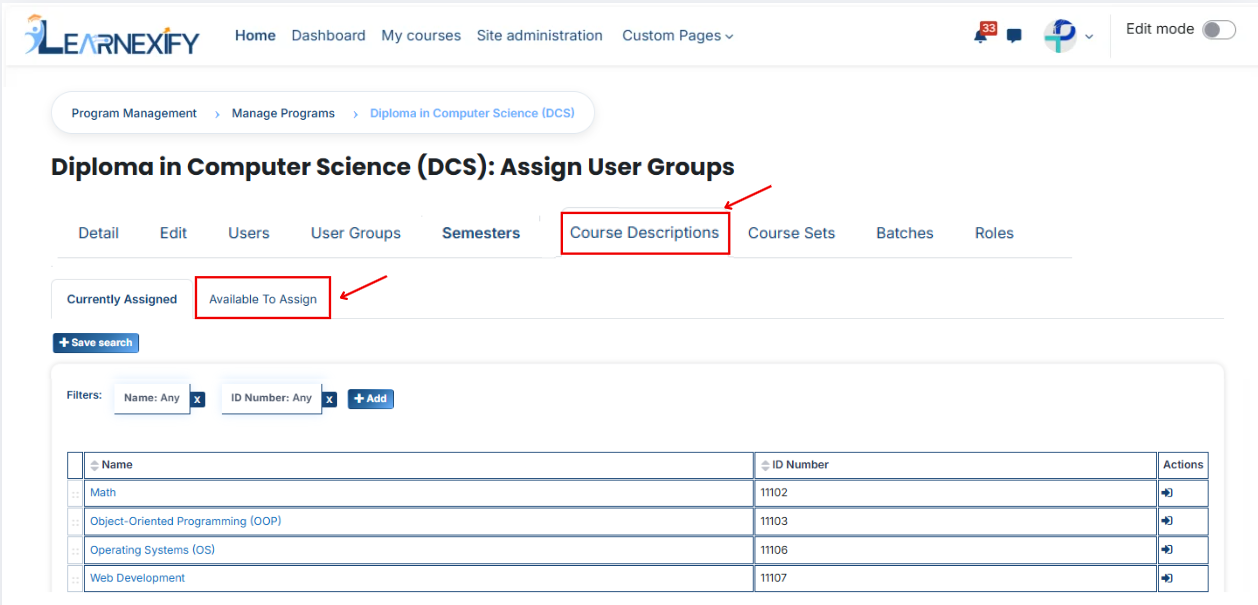Image resolution: width=1258 pixels, height=605 pixels.
Task: Open the Course Sets tab
Action: pos(792,233)
